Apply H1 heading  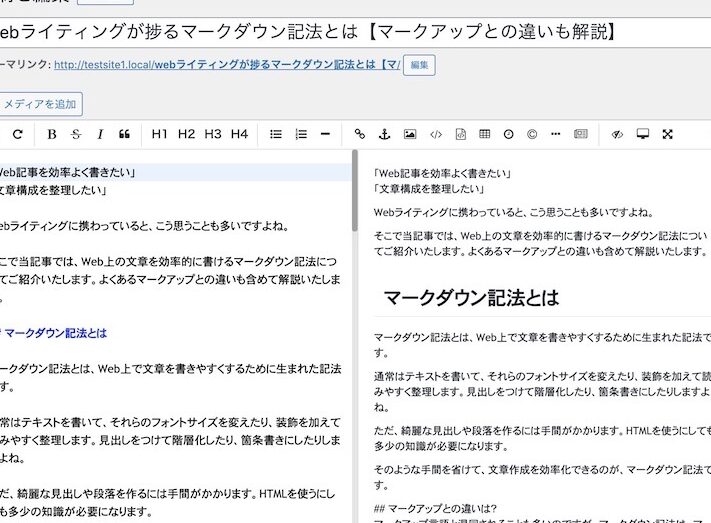pyautogui.click(x=160, y=134)
